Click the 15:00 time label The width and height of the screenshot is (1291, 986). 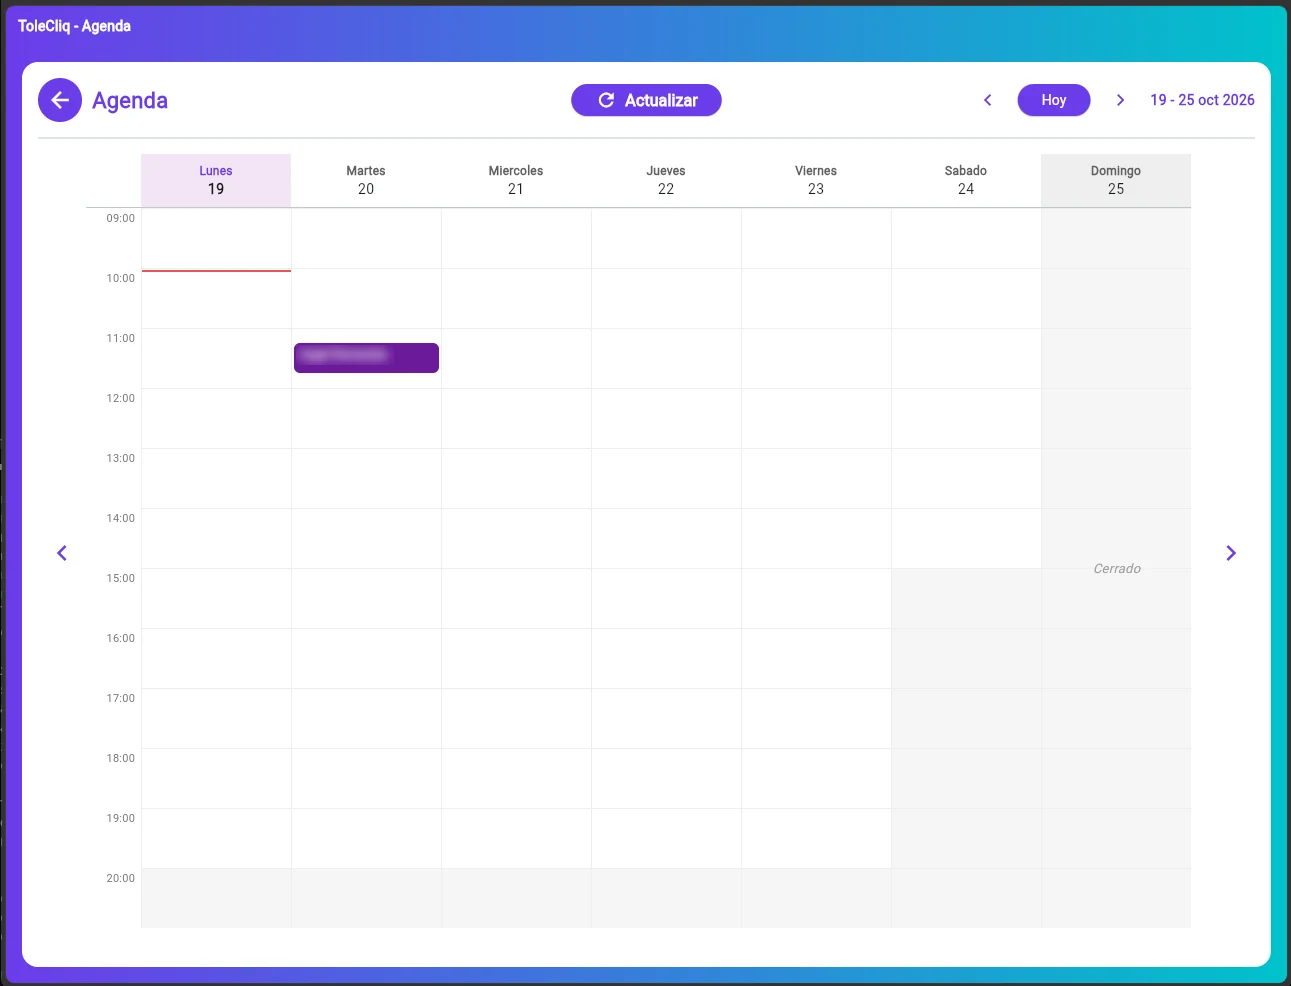click(x=121, y=578)
